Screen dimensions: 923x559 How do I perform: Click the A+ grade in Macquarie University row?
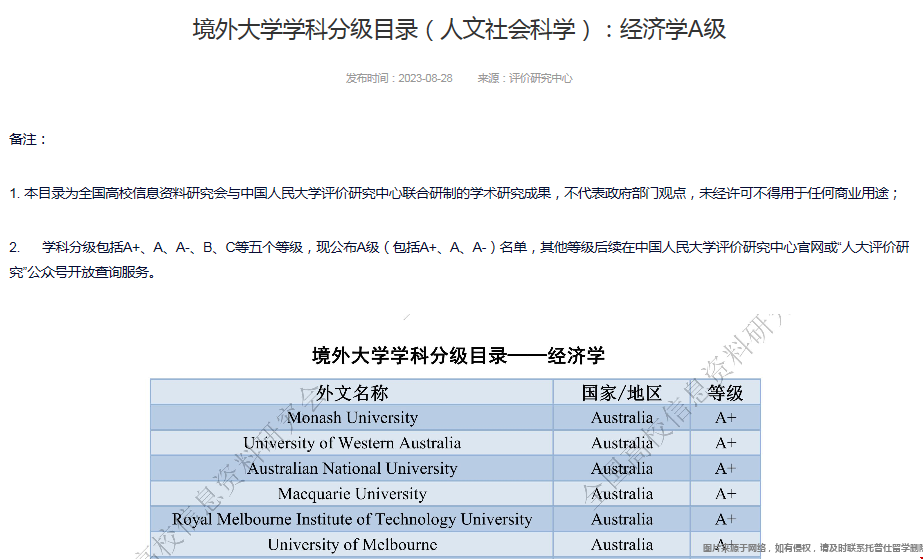[725, 494]
